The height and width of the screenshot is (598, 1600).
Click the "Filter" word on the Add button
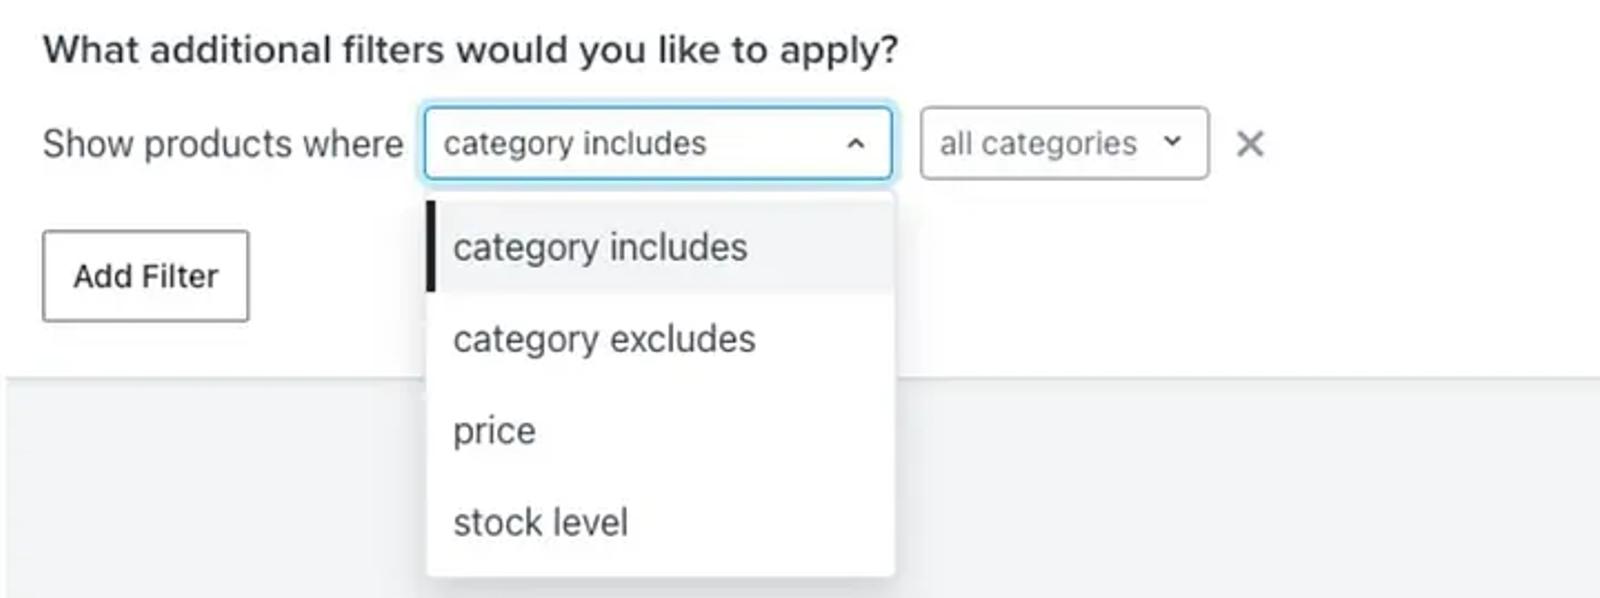(x=180, y=276)
